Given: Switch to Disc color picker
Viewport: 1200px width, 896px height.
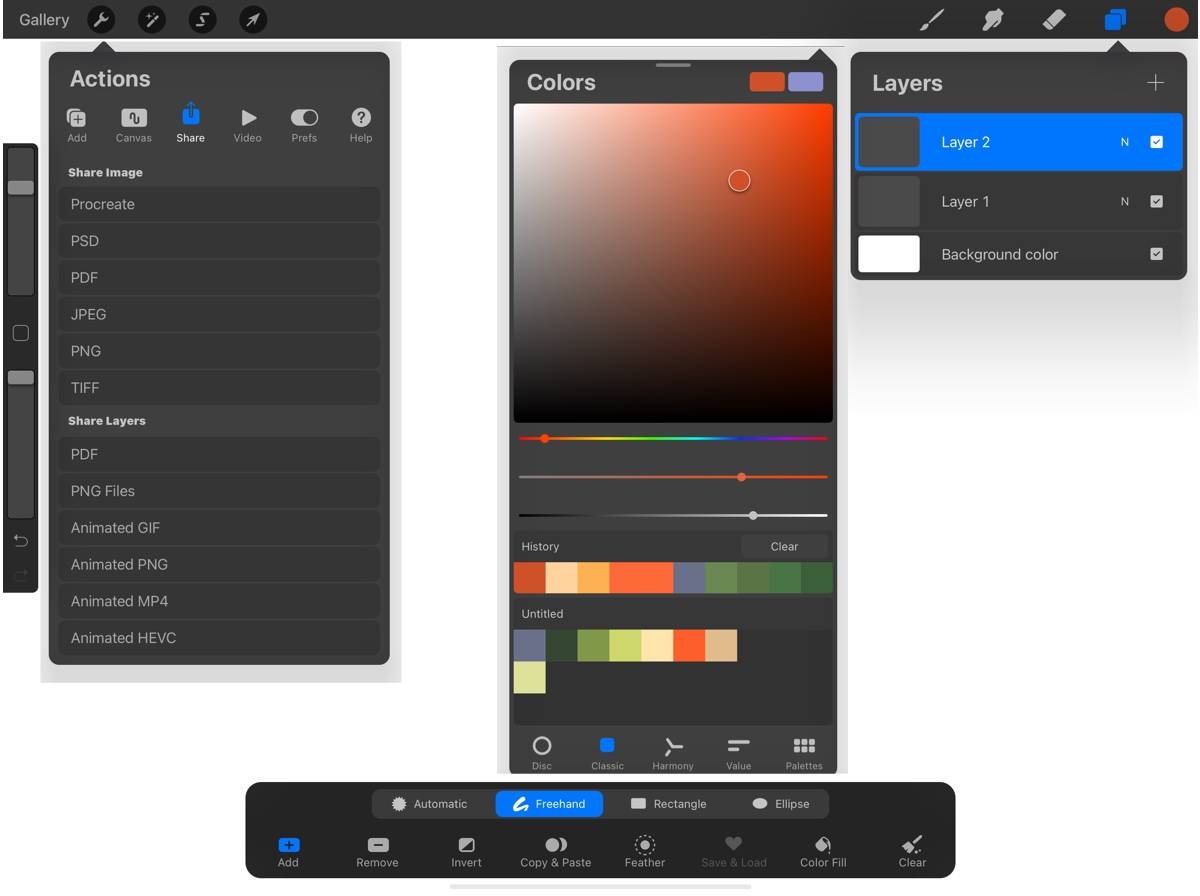Looking at the screenshot, I should [x=542, y=752].
